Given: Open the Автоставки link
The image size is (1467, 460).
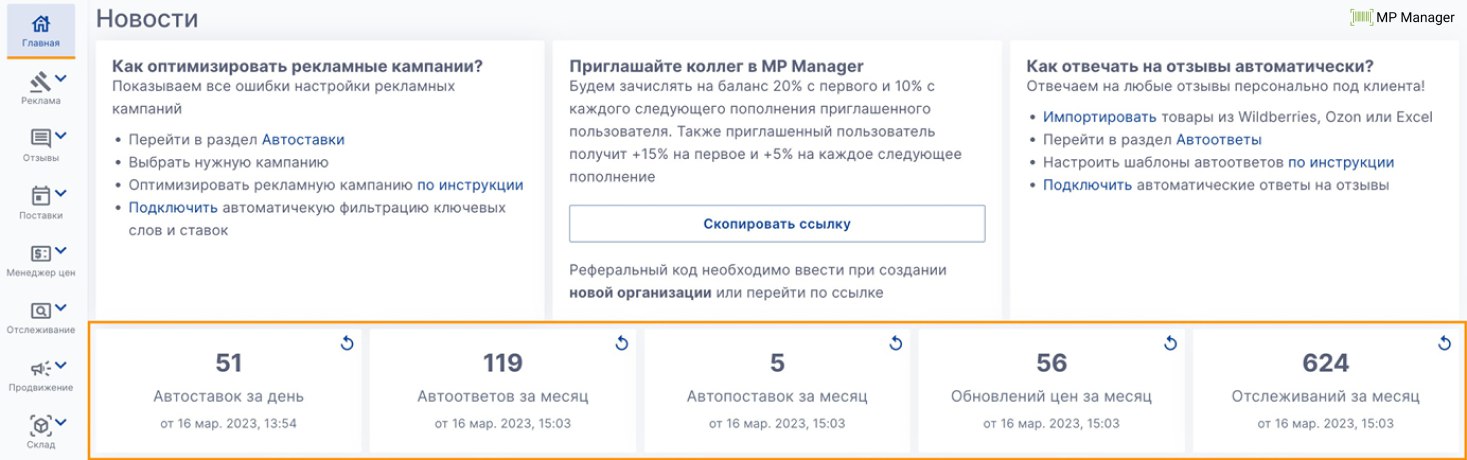Looking at the screenshot, I should pyautogui.click(x=303, y=140).
